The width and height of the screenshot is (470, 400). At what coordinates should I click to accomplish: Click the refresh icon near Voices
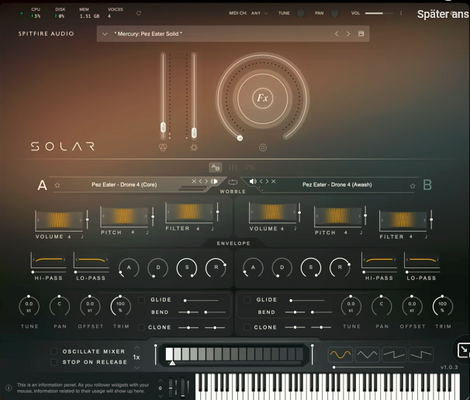click(x=139, y=13)
